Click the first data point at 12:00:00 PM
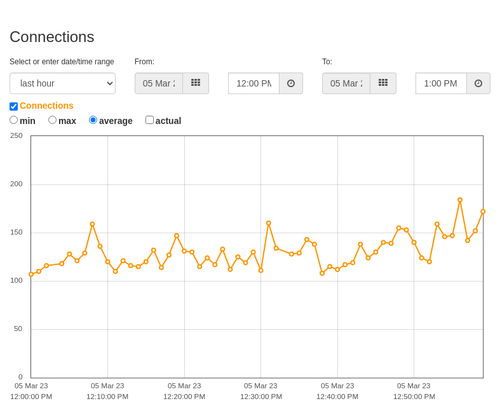 pos(31,274)
